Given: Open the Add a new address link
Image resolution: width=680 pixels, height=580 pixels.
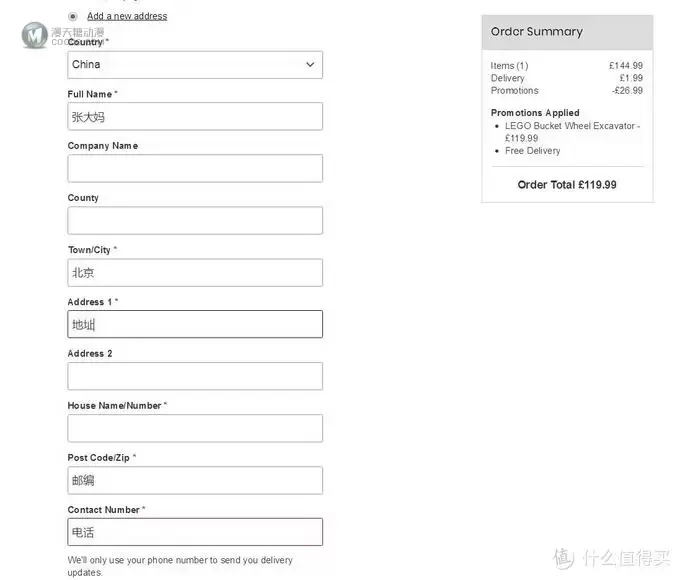Looking at the screenshot, I should 127,16.
